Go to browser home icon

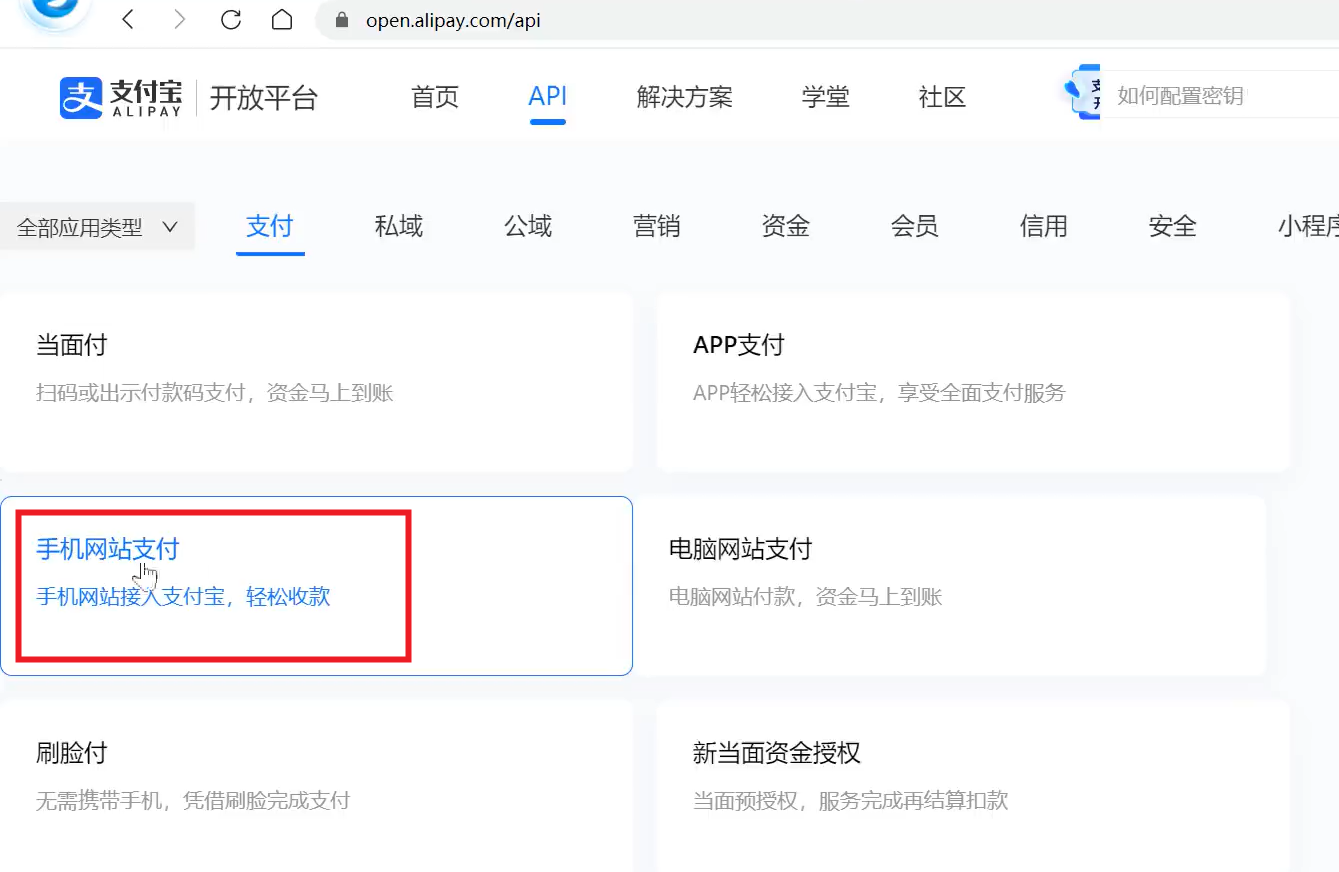283,19
